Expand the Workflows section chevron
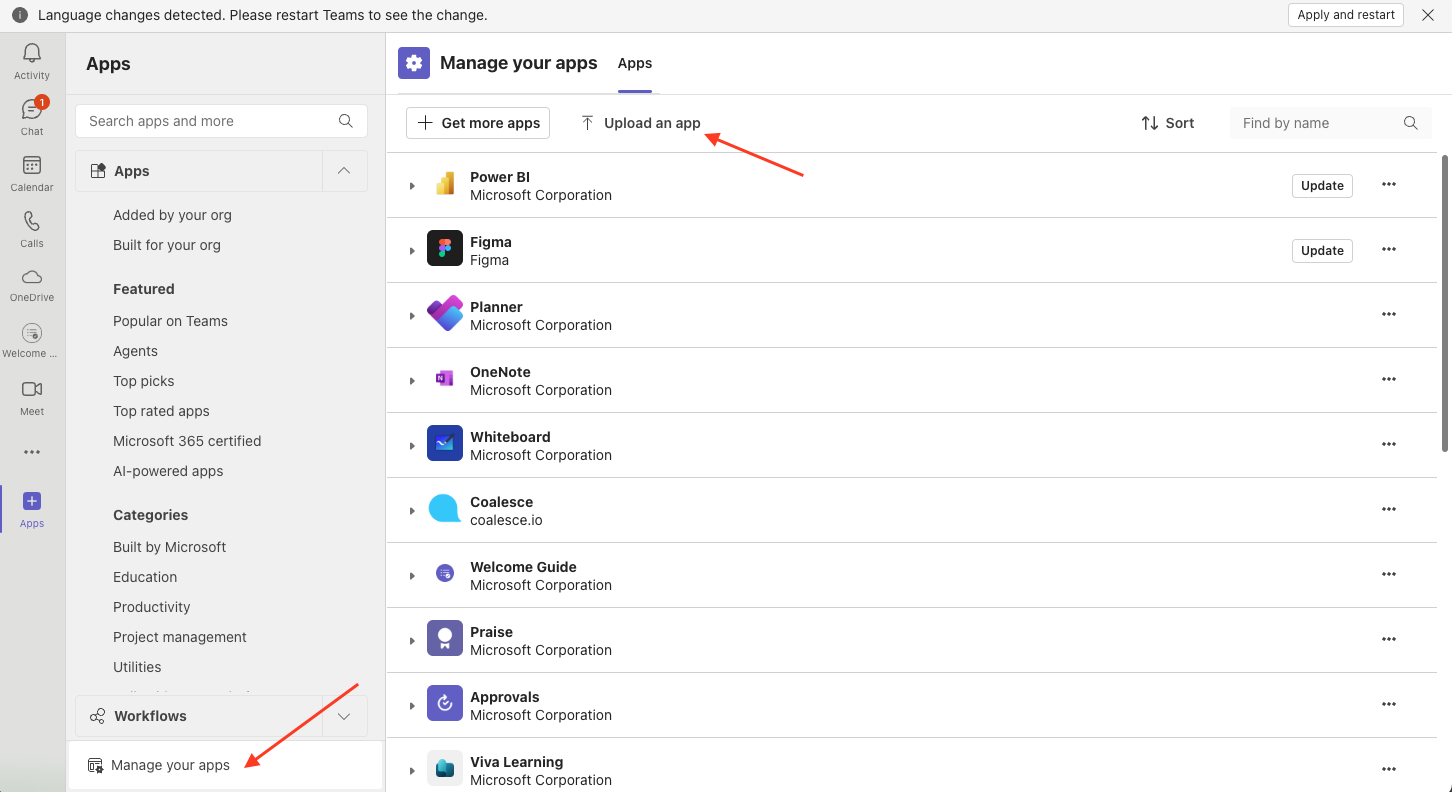Image resolution: width=1452 pixels, height=792 pixels. coord(344,716)
